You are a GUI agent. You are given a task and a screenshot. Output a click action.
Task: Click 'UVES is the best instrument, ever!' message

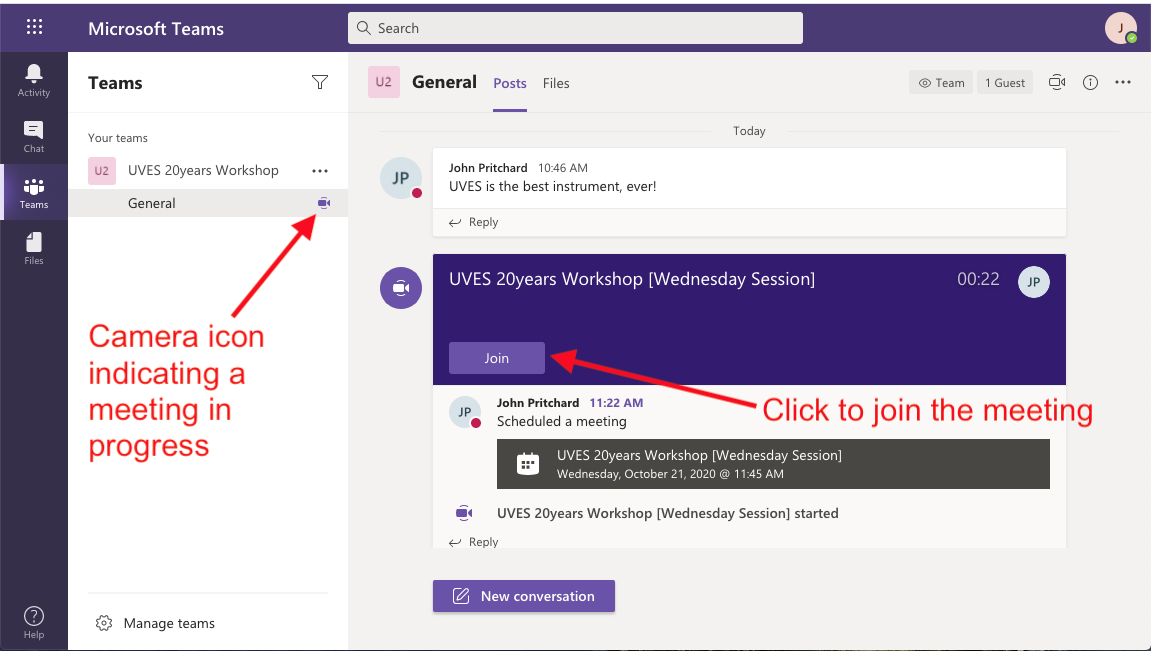553,186
